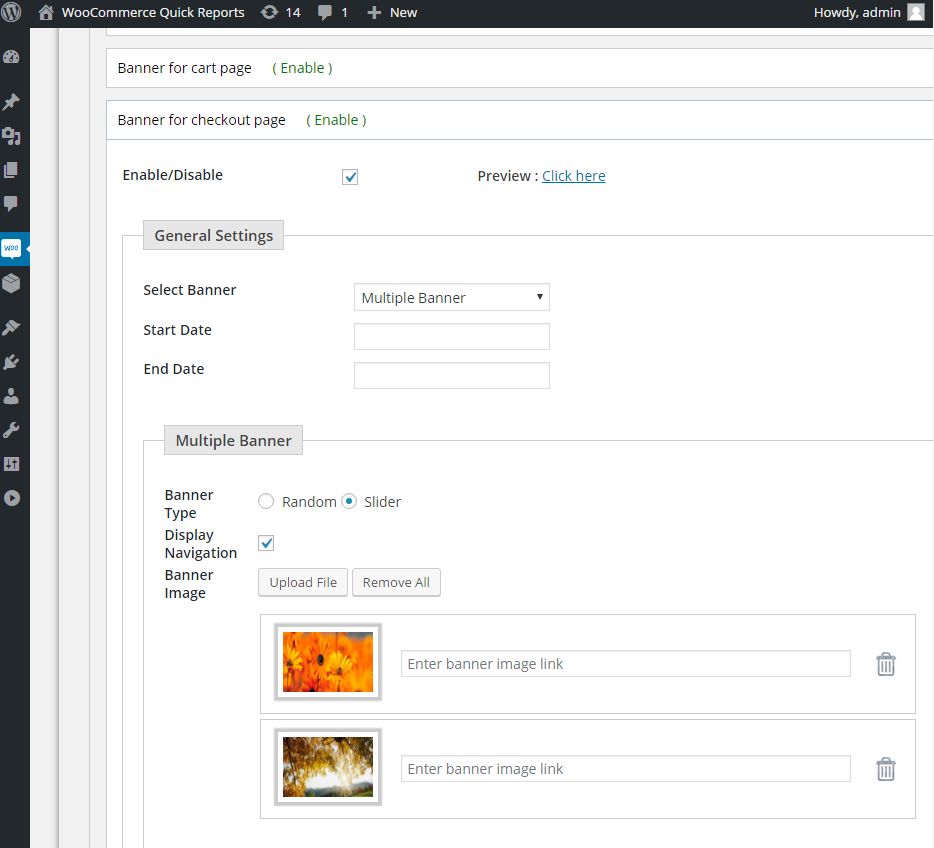
Task: Open the admin avatar in the top bar
Action: 916,12
